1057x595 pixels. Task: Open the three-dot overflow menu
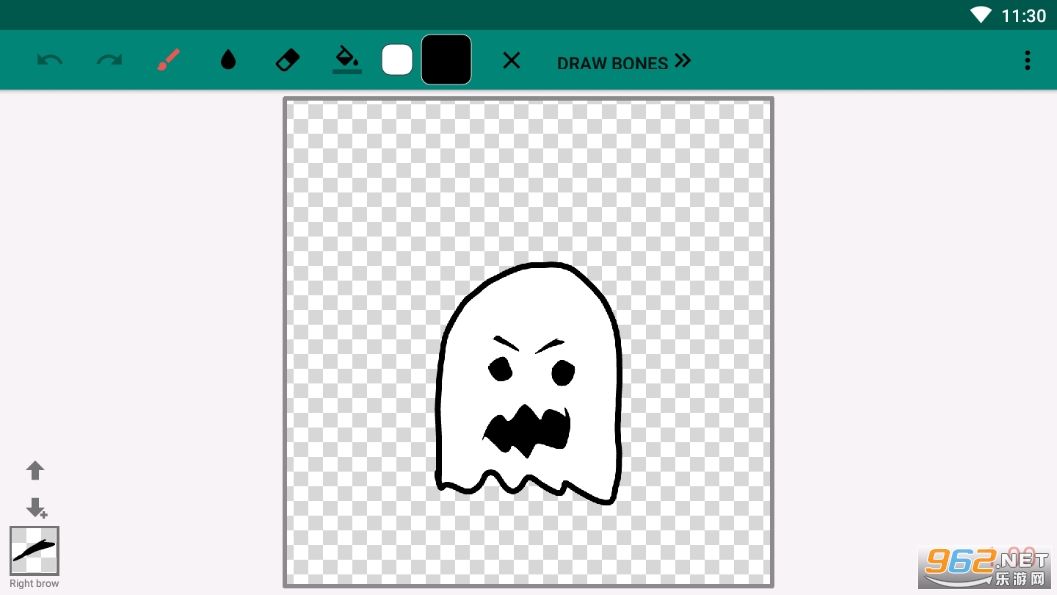pos(1027,61)
